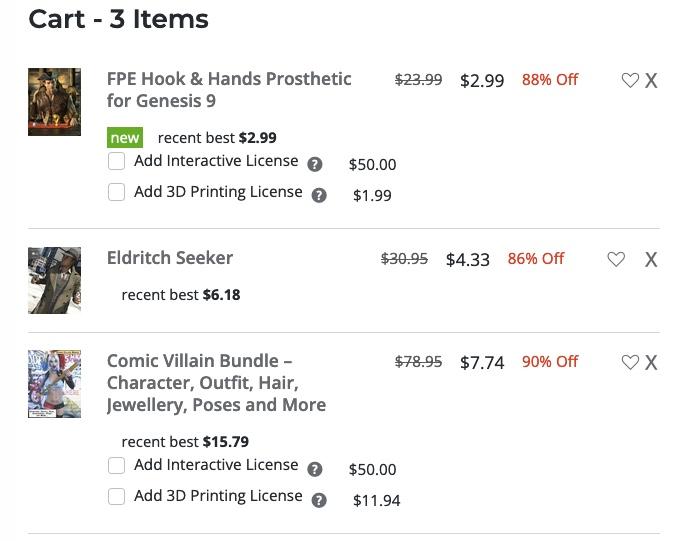
Task: Remove FPE Hook & Hands from cart
Action: click(651, 81)
